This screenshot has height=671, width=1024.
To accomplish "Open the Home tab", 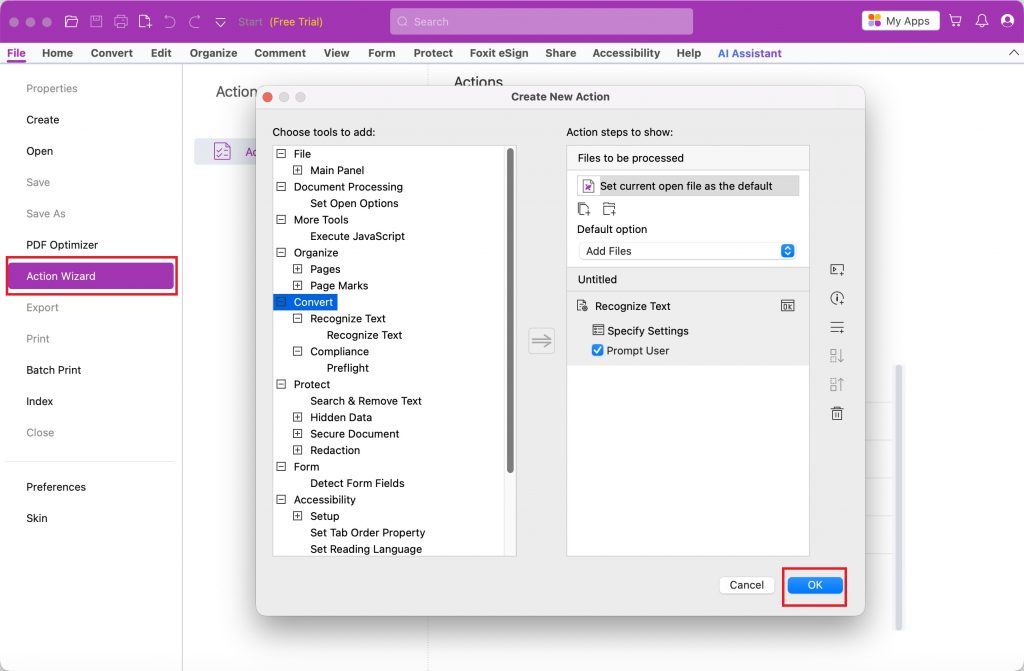I will [x=57, y=53].
